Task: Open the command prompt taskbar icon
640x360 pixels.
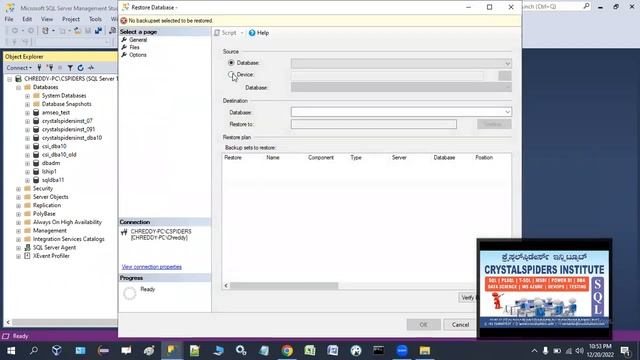Action: [x=378, y=350]
